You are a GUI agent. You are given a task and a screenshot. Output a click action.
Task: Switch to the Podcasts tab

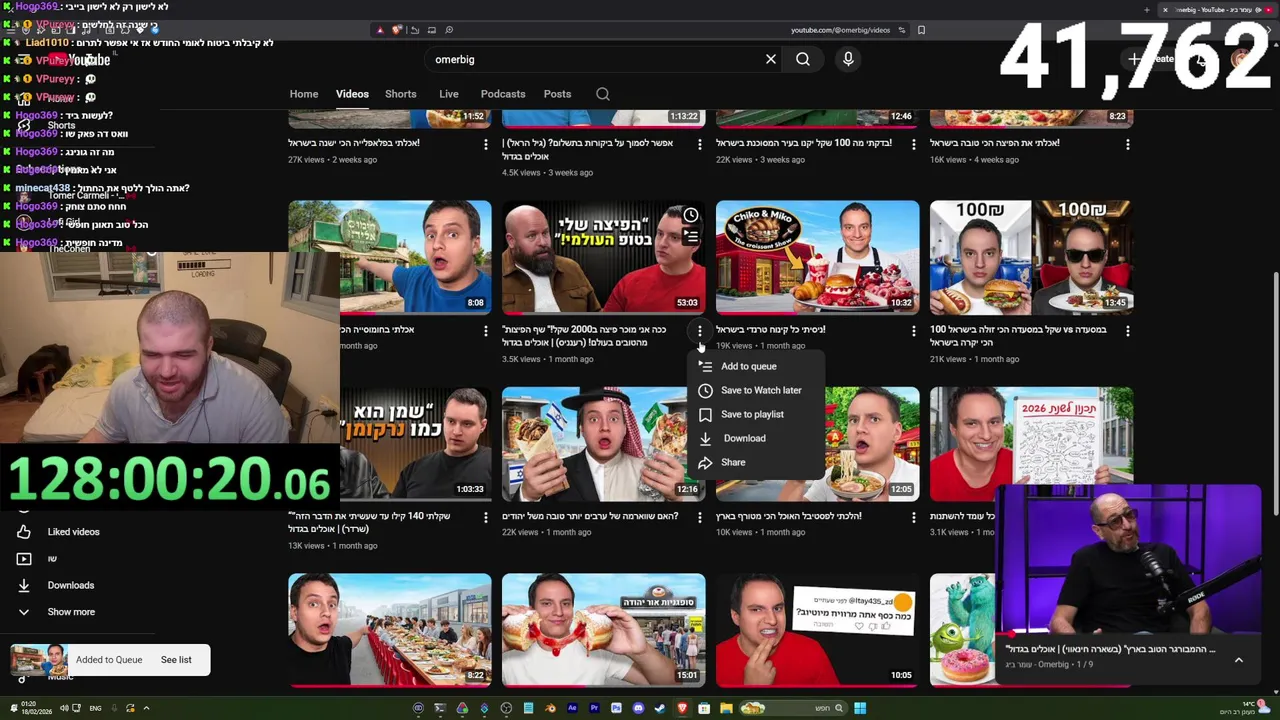503,94
